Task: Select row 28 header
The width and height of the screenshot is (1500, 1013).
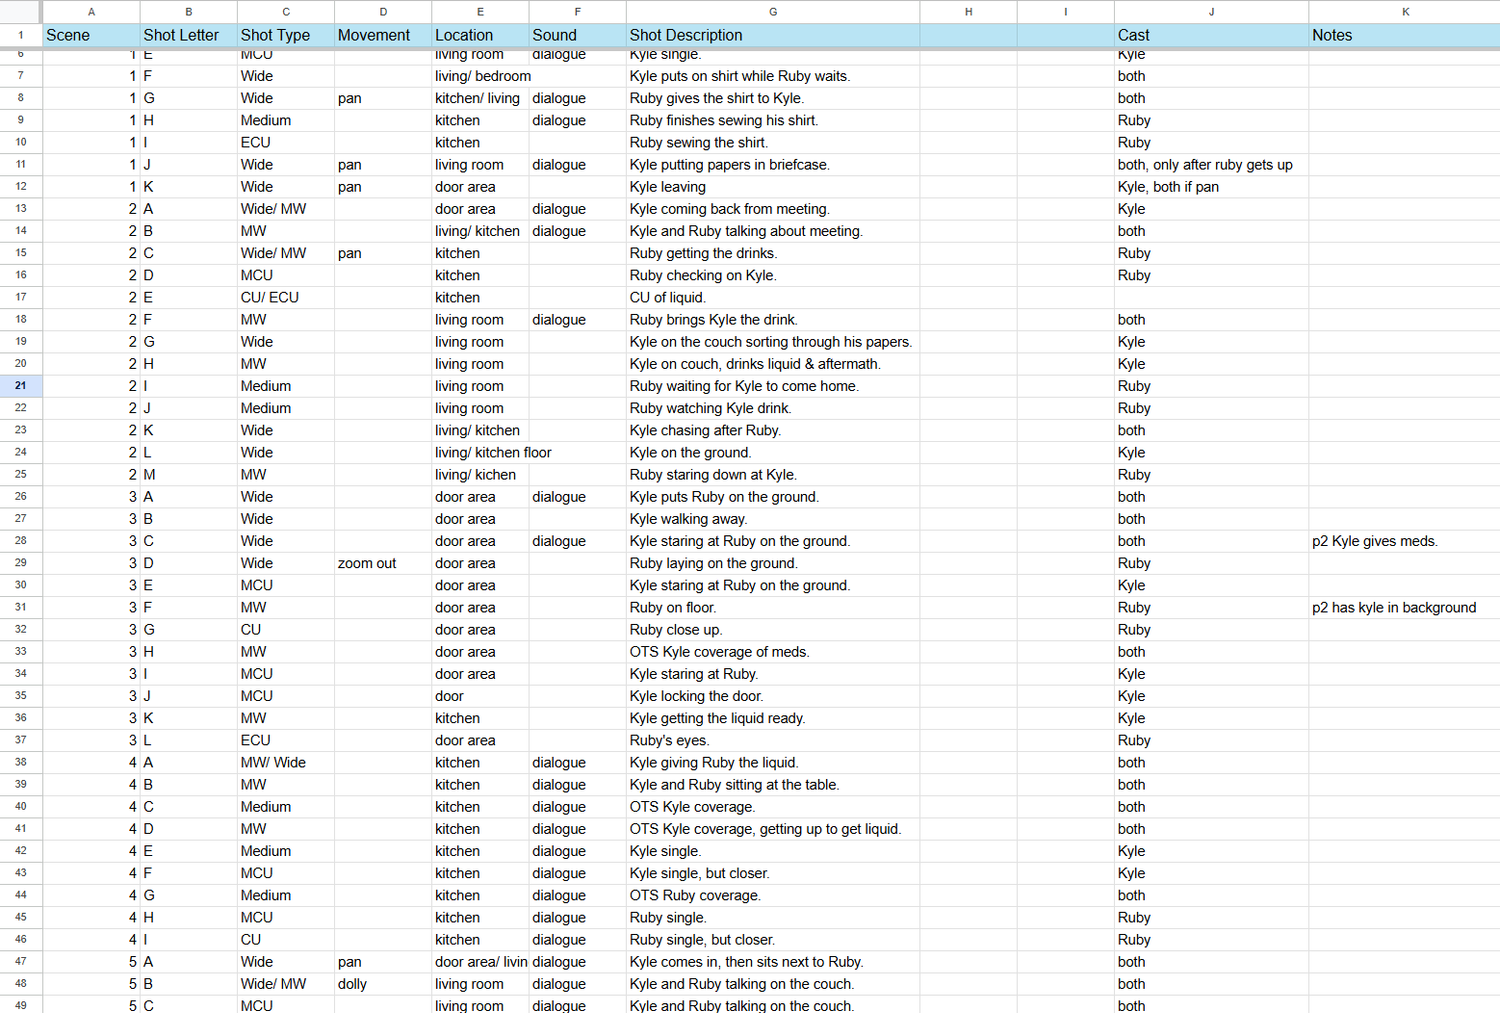Action: click(21, 541)
